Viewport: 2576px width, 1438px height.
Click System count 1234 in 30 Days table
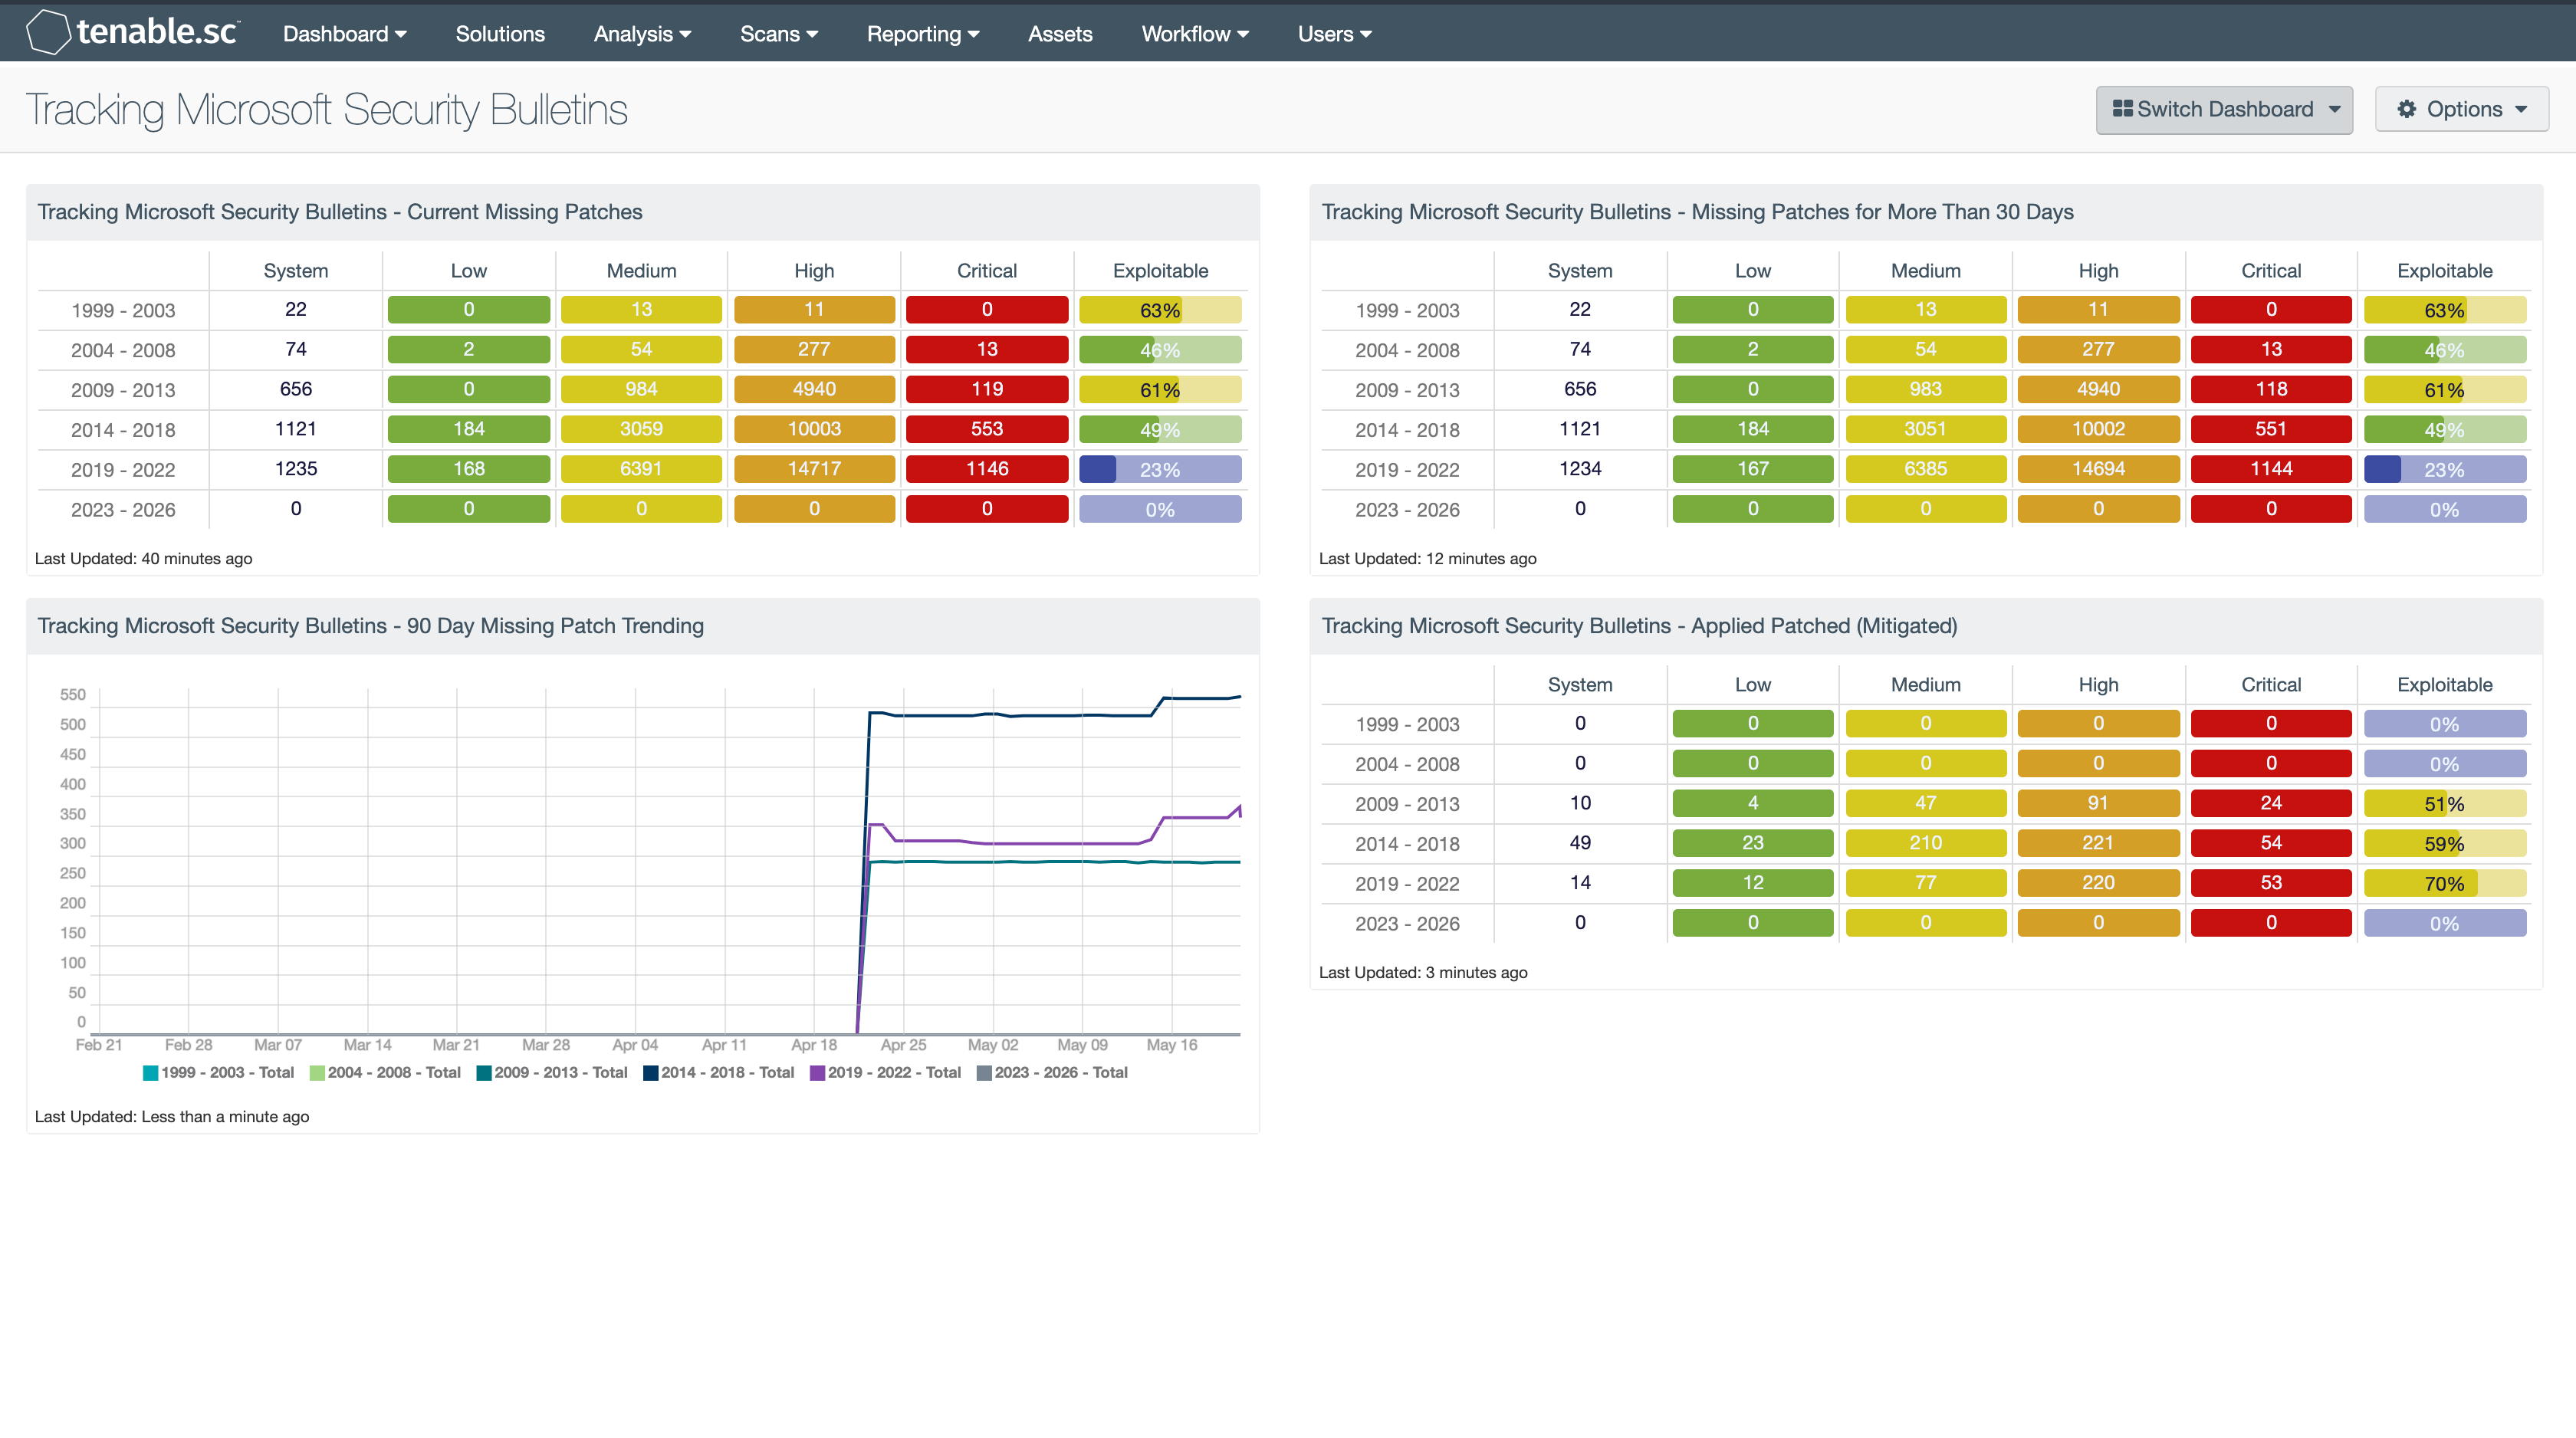click(x=1580, y=469)
